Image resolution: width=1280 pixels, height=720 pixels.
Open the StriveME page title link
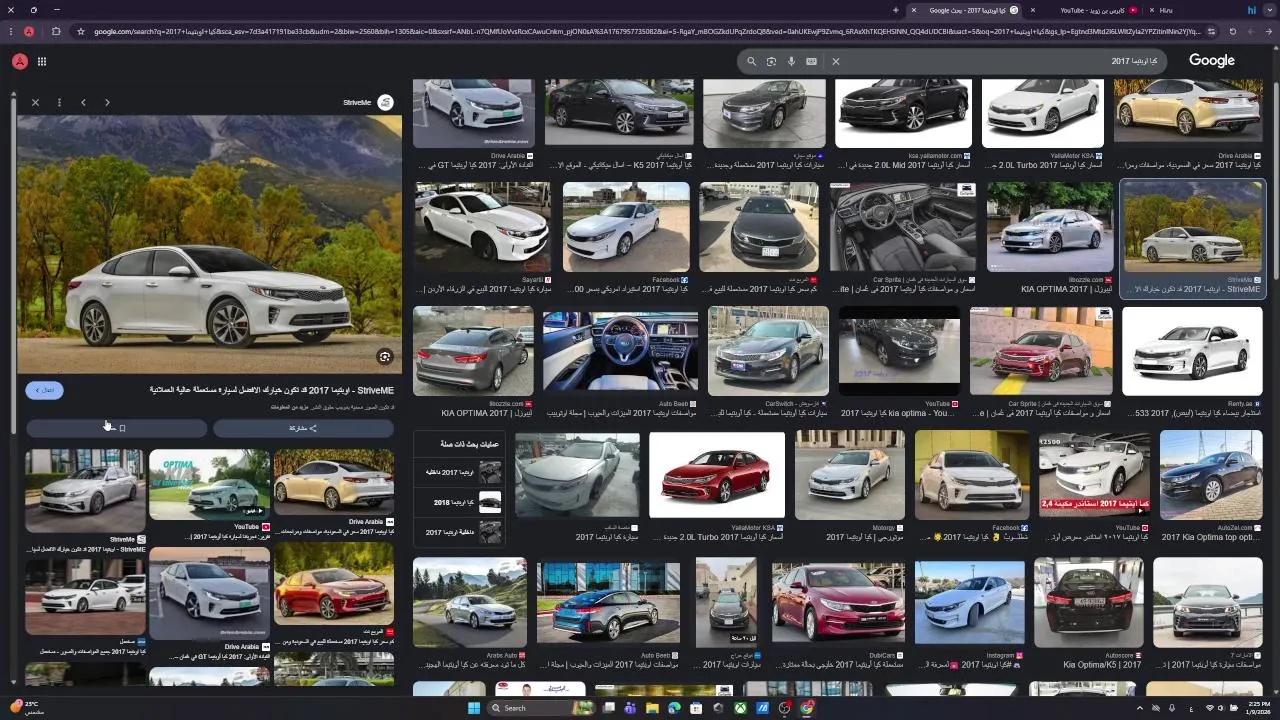click(271, 390)
